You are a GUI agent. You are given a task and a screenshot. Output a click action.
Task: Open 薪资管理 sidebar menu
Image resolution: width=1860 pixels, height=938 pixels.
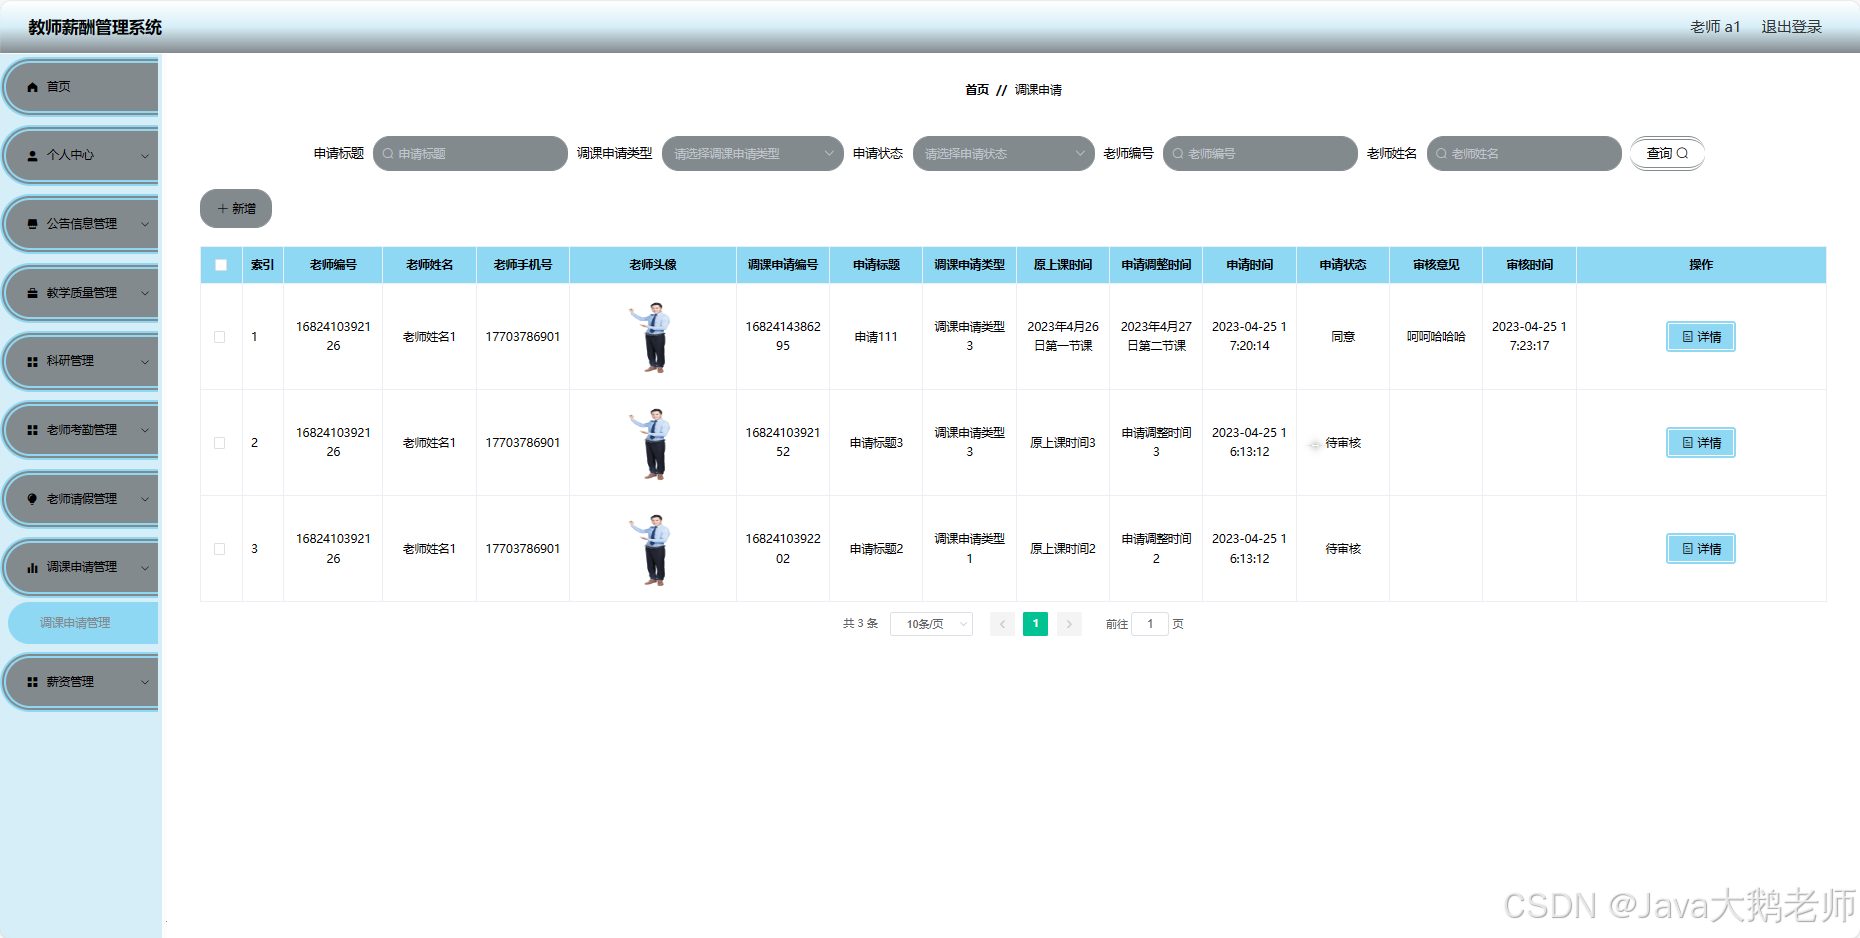click(x=81, y=682)
